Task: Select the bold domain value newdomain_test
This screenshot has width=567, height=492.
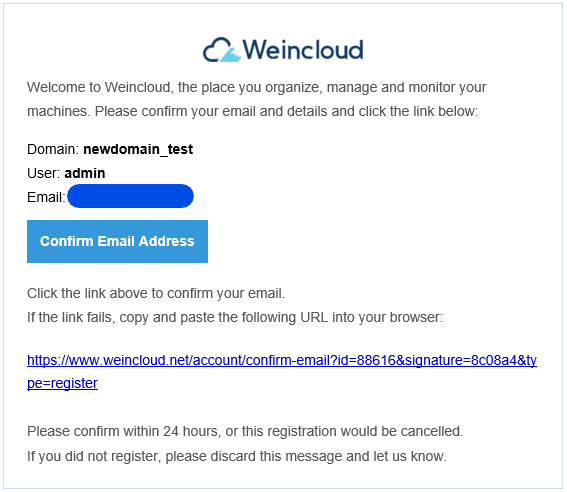Action: (138, 149)
